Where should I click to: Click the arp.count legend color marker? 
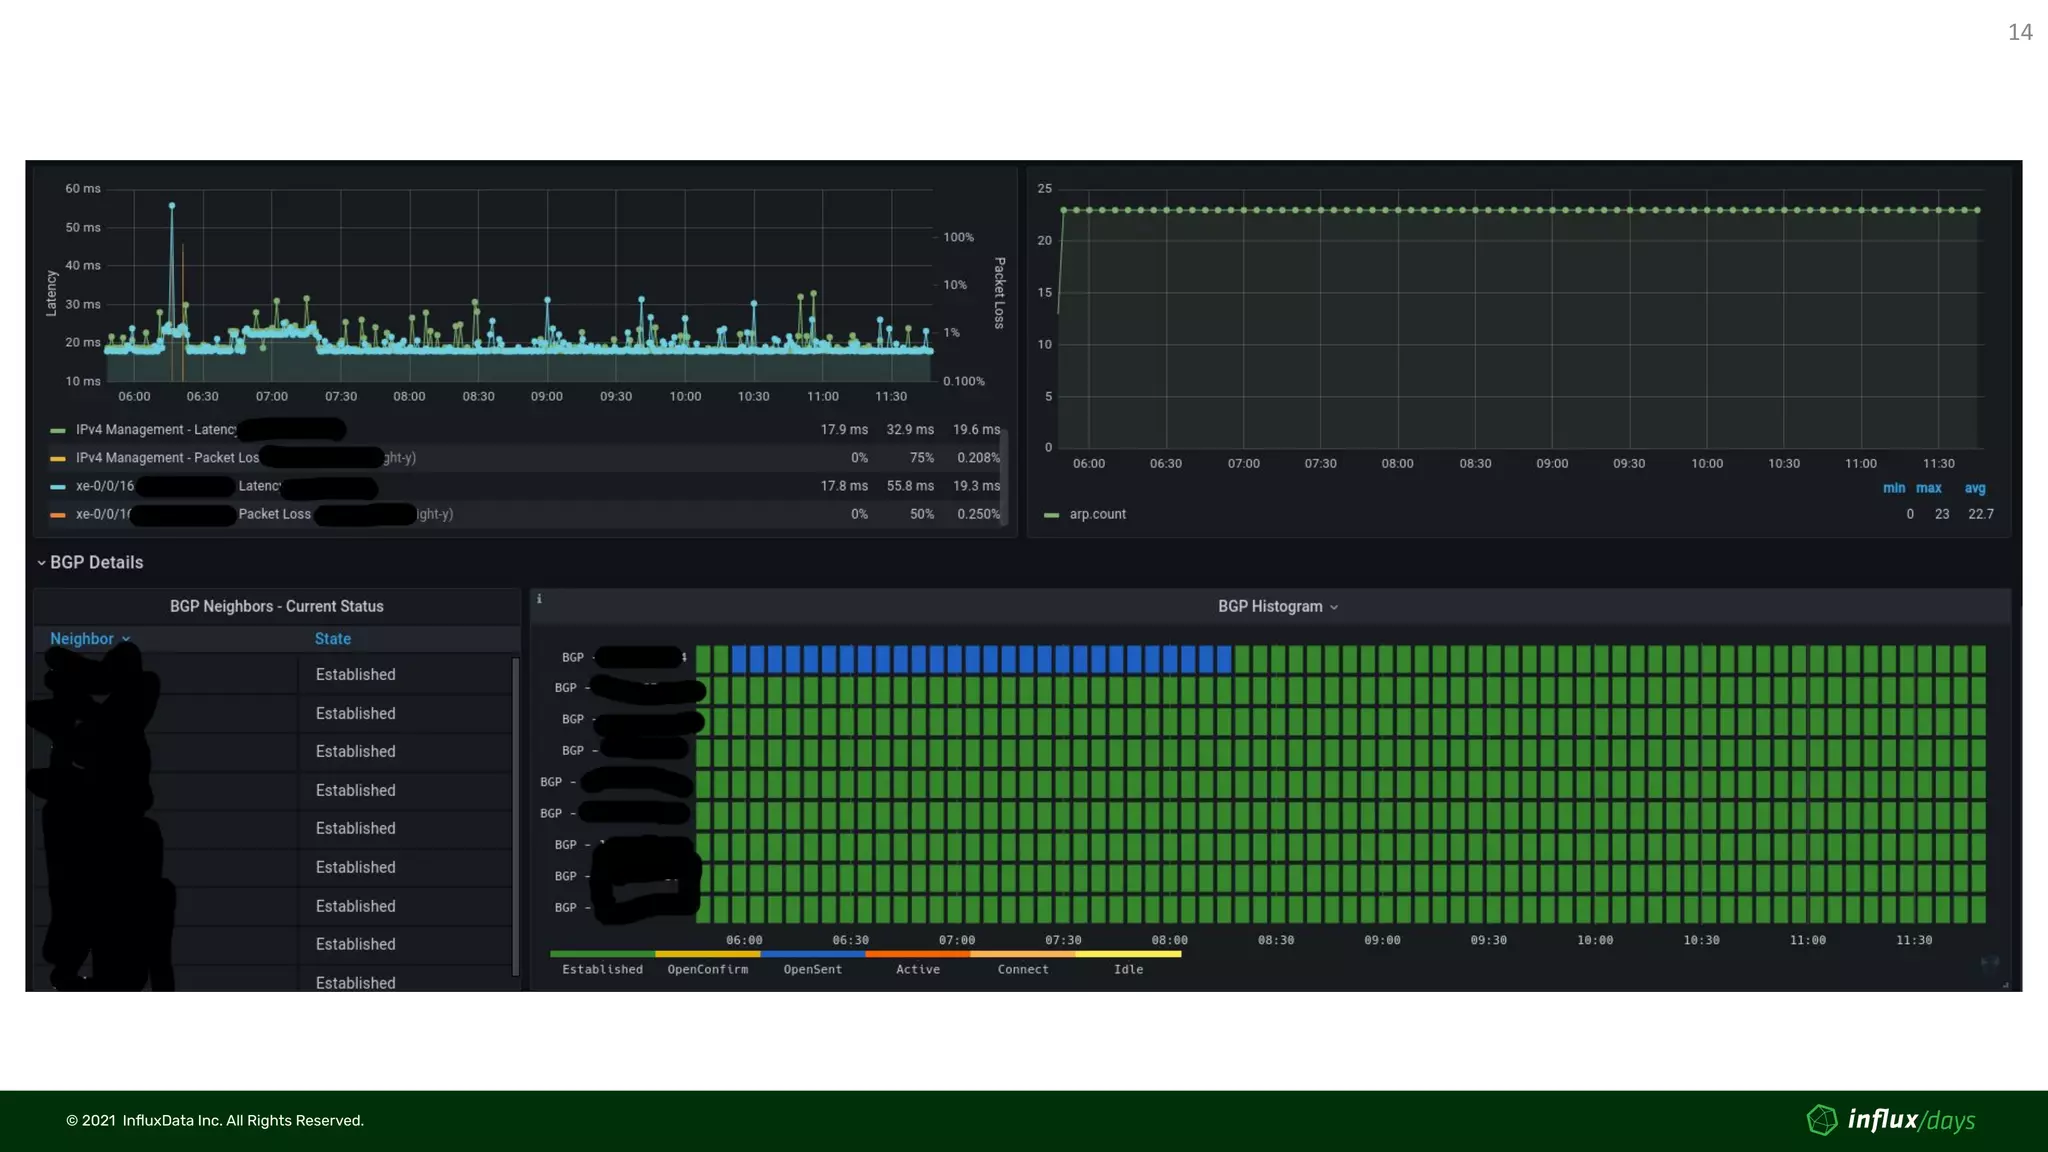(1051, 515)
